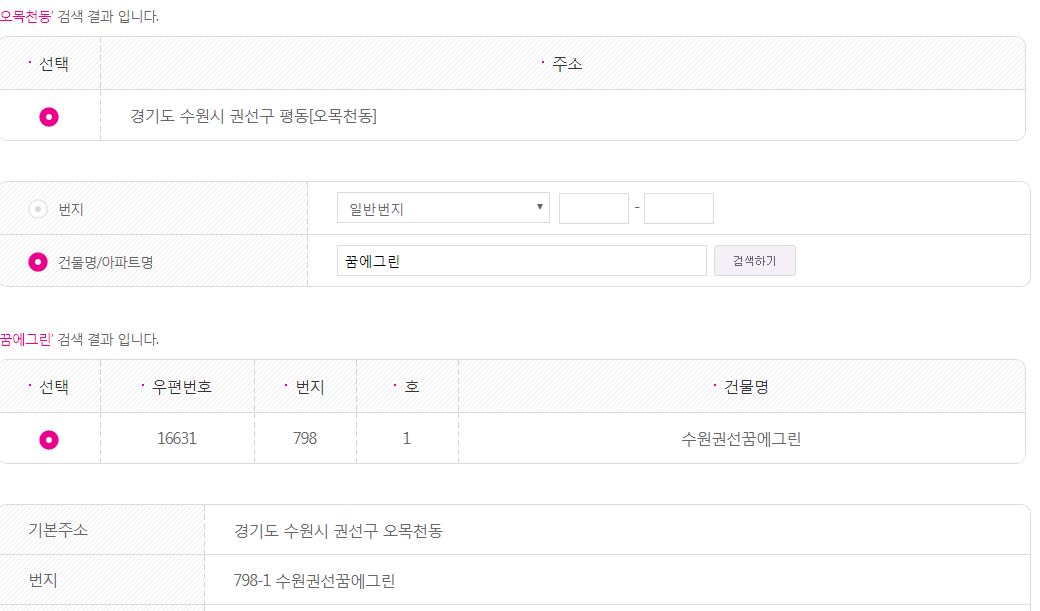The image size is (1040, 611).
Task: Choose the 번지 search type radio option
Action: tap(38, 209)
